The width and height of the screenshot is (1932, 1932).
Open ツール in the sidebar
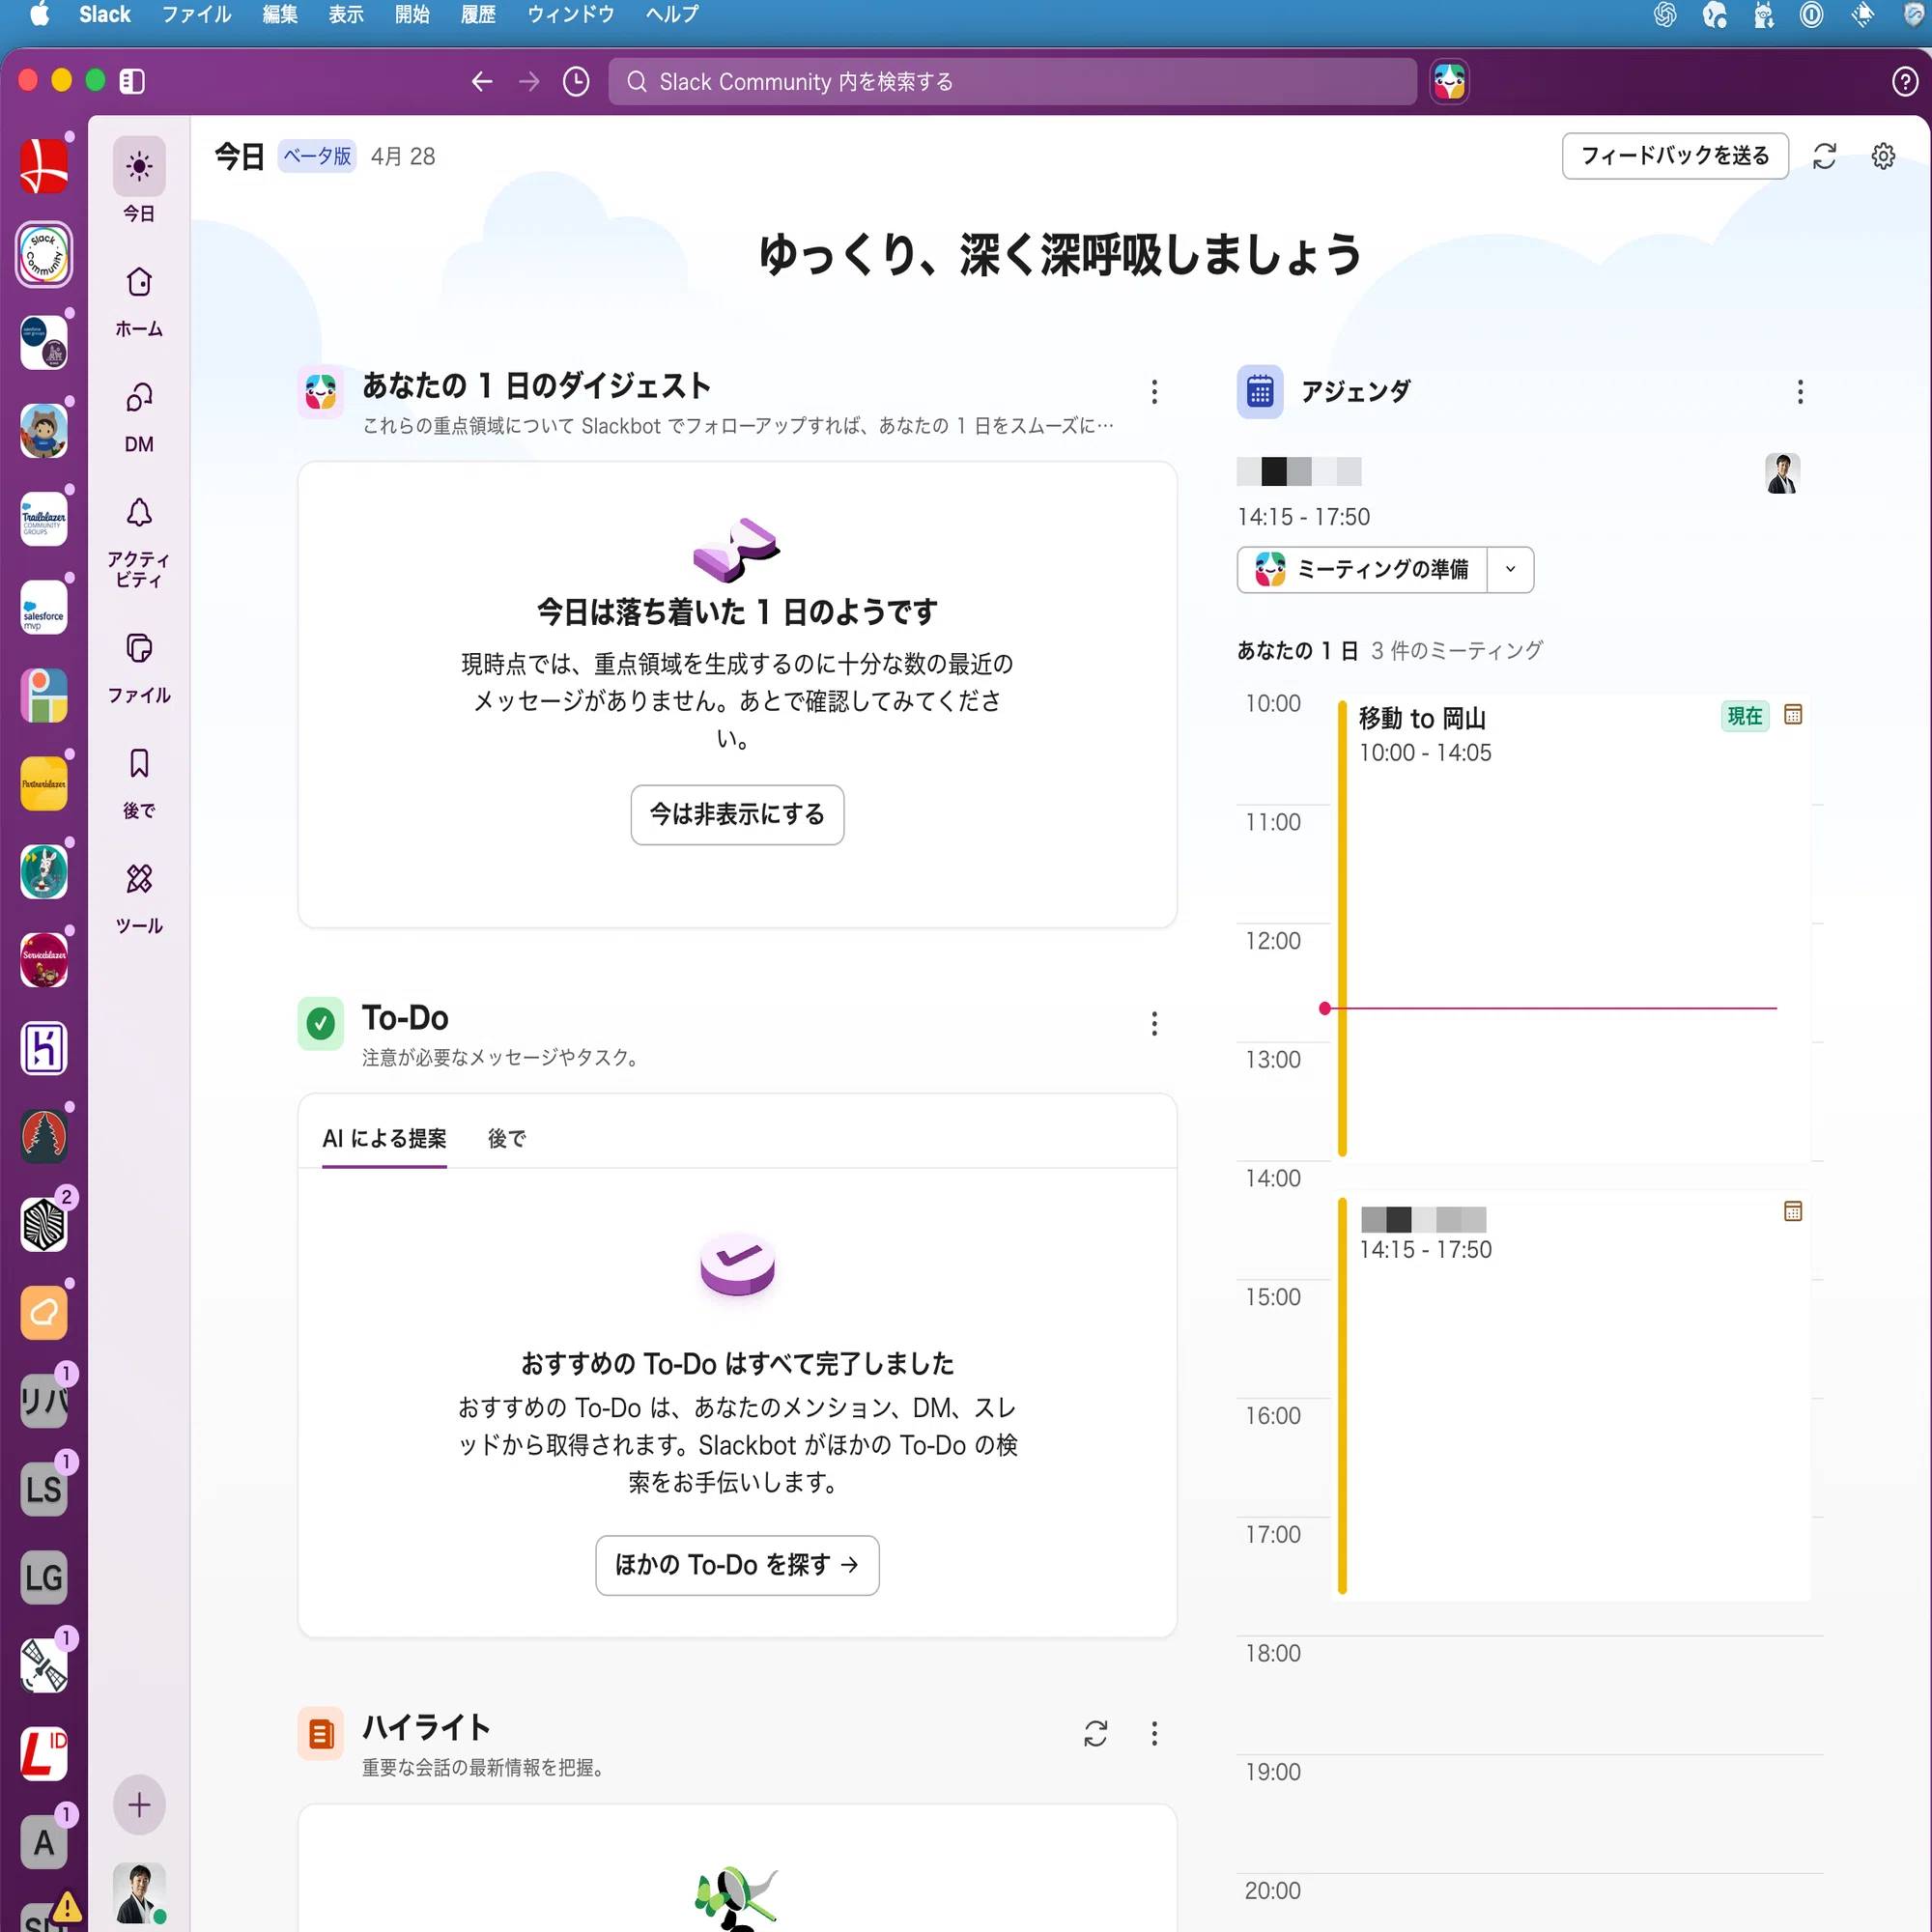[139, 898]
